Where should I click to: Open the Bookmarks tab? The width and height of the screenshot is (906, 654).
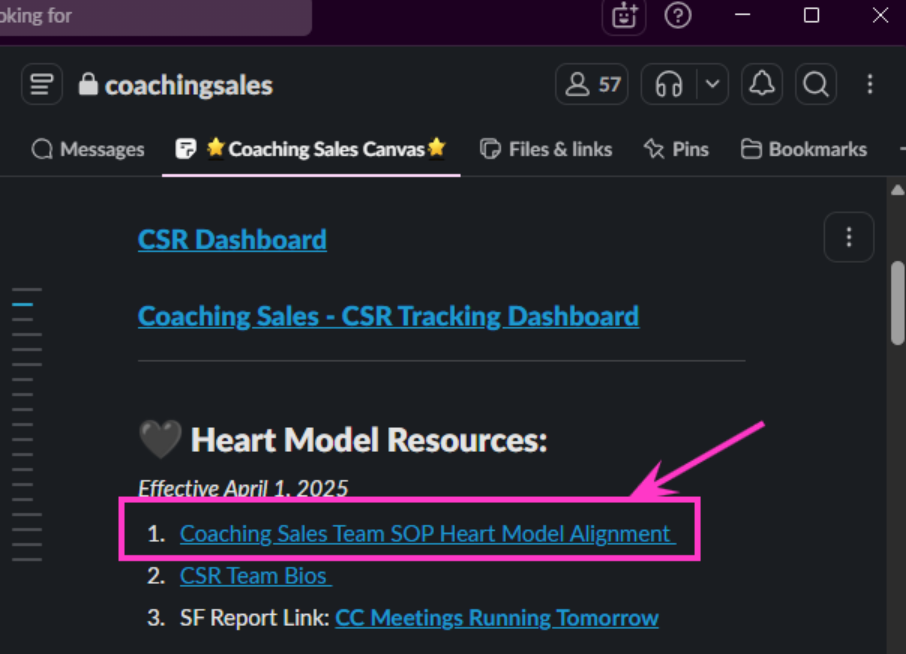pos(804,150)
